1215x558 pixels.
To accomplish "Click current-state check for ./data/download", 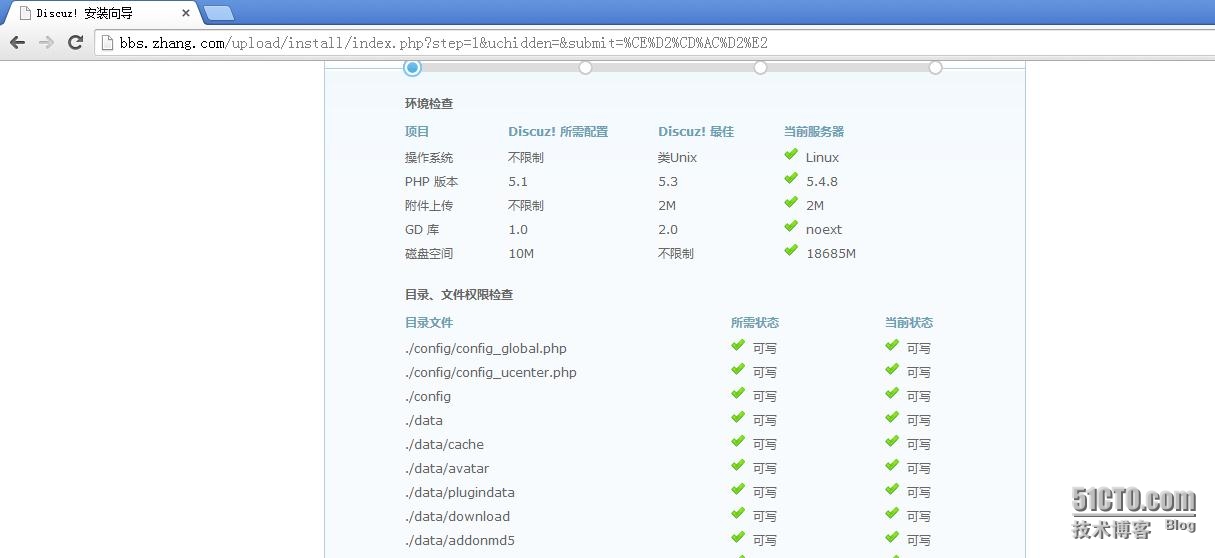I will point(892,514).
